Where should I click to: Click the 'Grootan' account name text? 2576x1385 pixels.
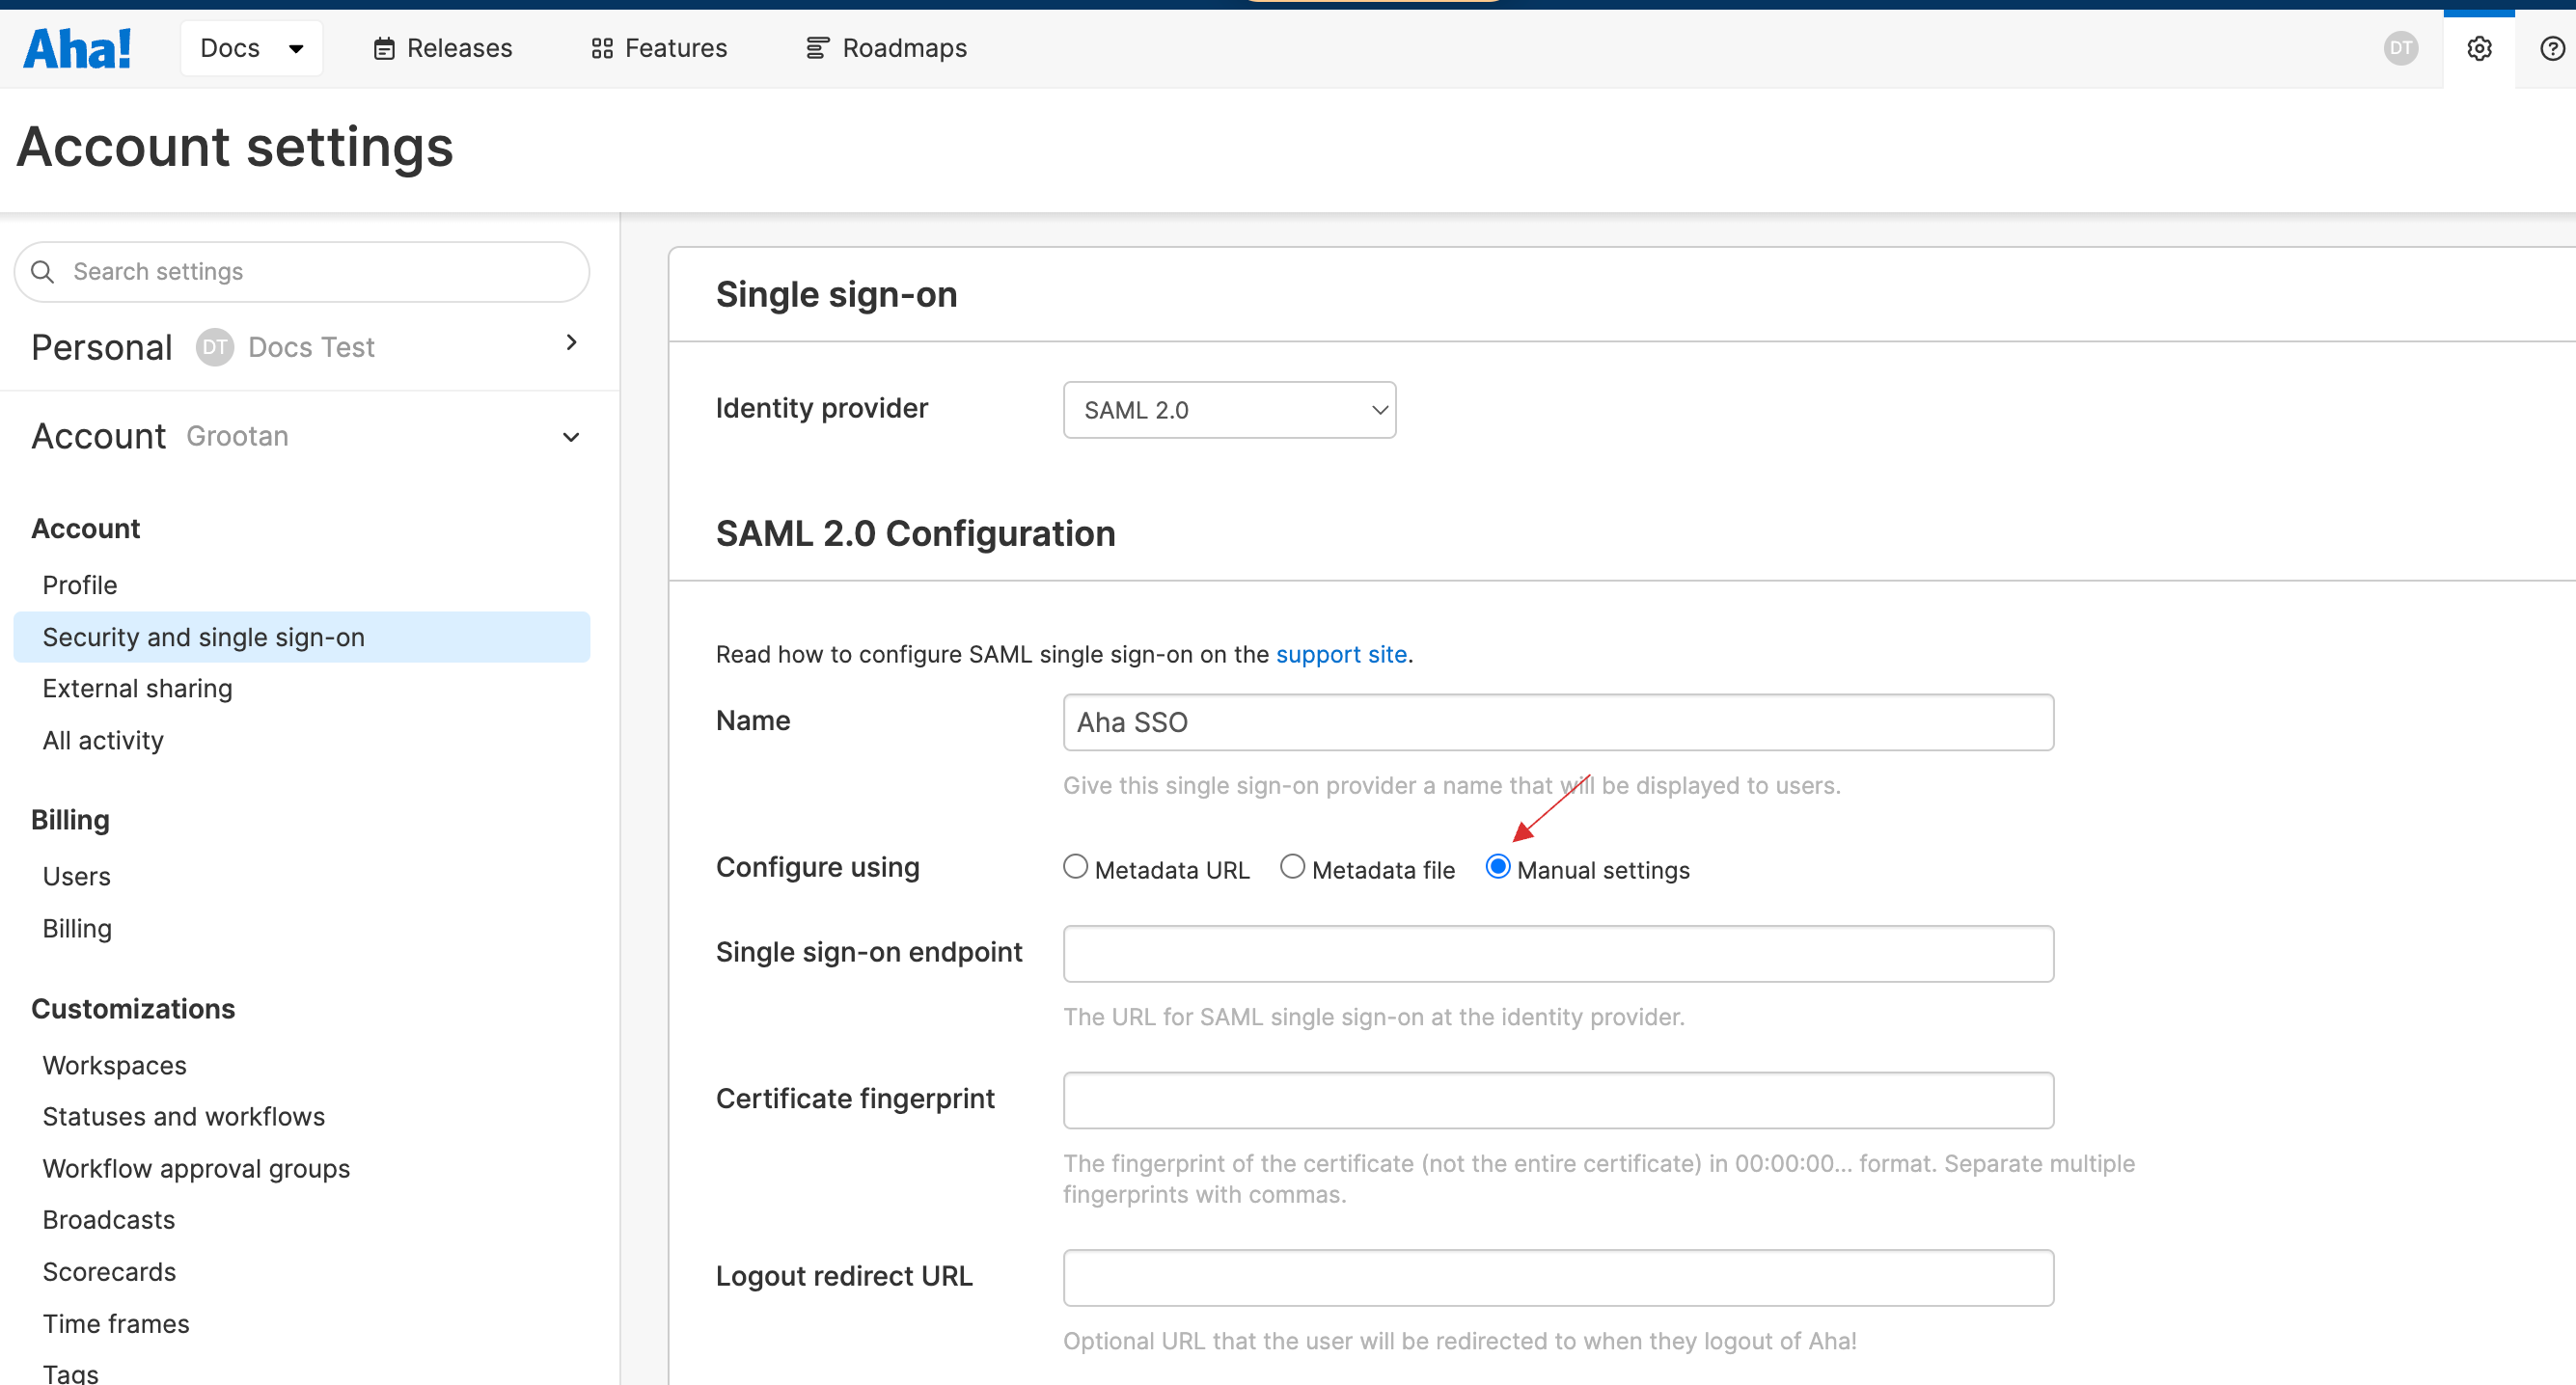pos(237,436)
